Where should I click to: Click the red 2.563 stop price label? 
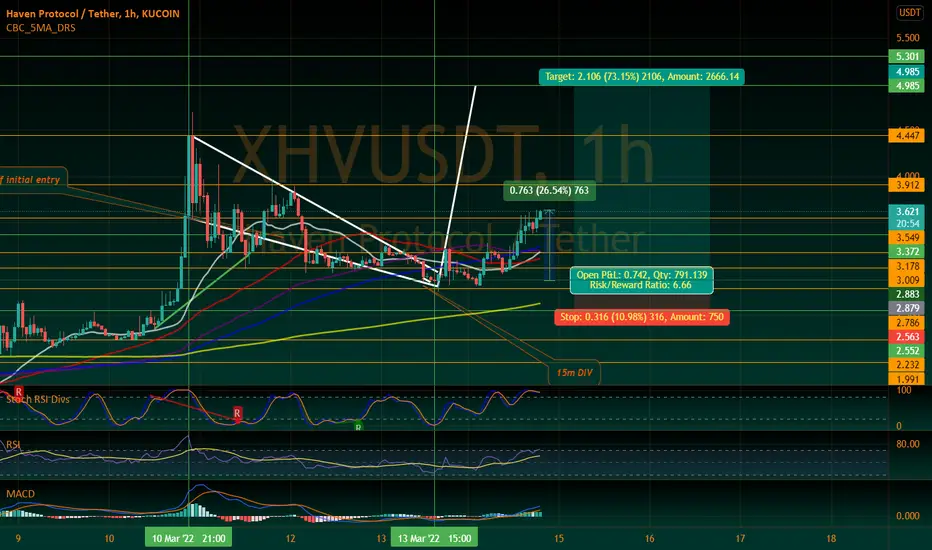coord(907,337)
